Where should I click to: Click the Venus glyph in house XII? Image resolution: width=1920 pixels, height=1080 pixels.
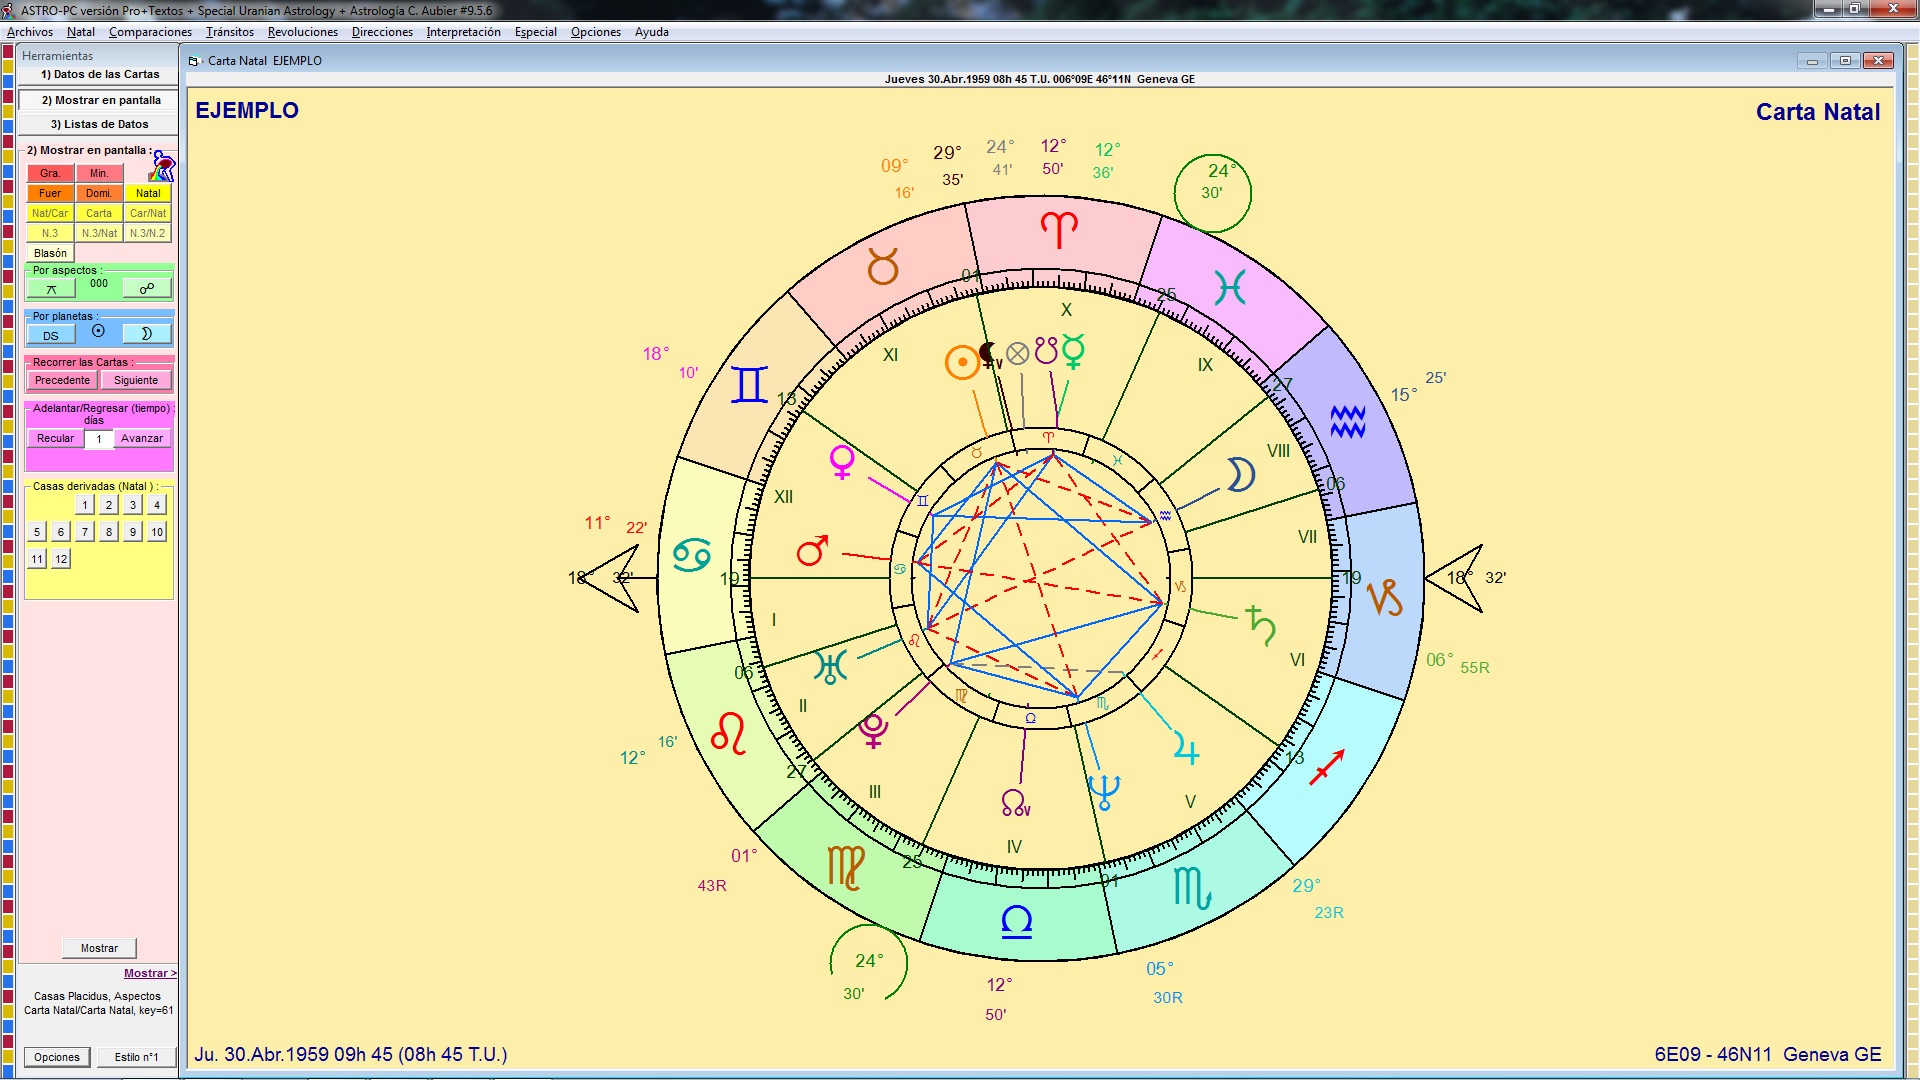coord(842,462)
